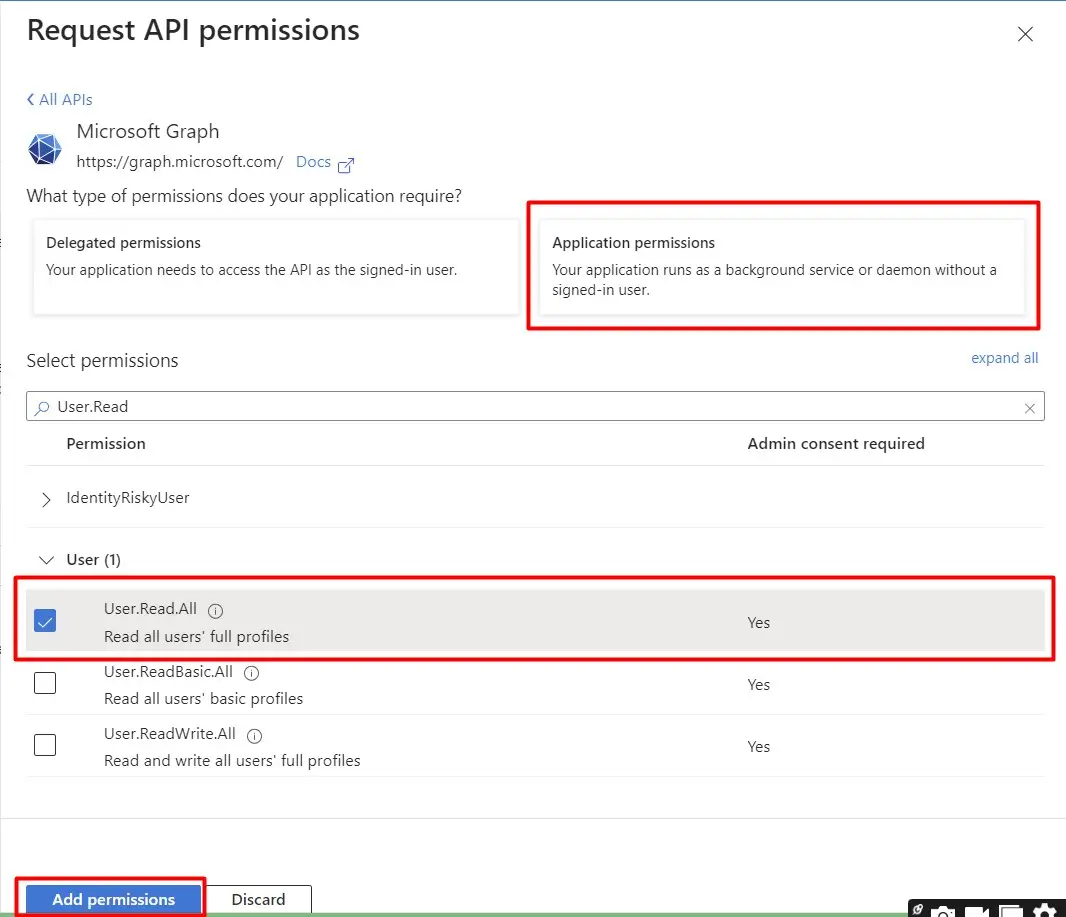
Task: Check the User.ReadBasic.All permission
Action: [x=45, y=683]
